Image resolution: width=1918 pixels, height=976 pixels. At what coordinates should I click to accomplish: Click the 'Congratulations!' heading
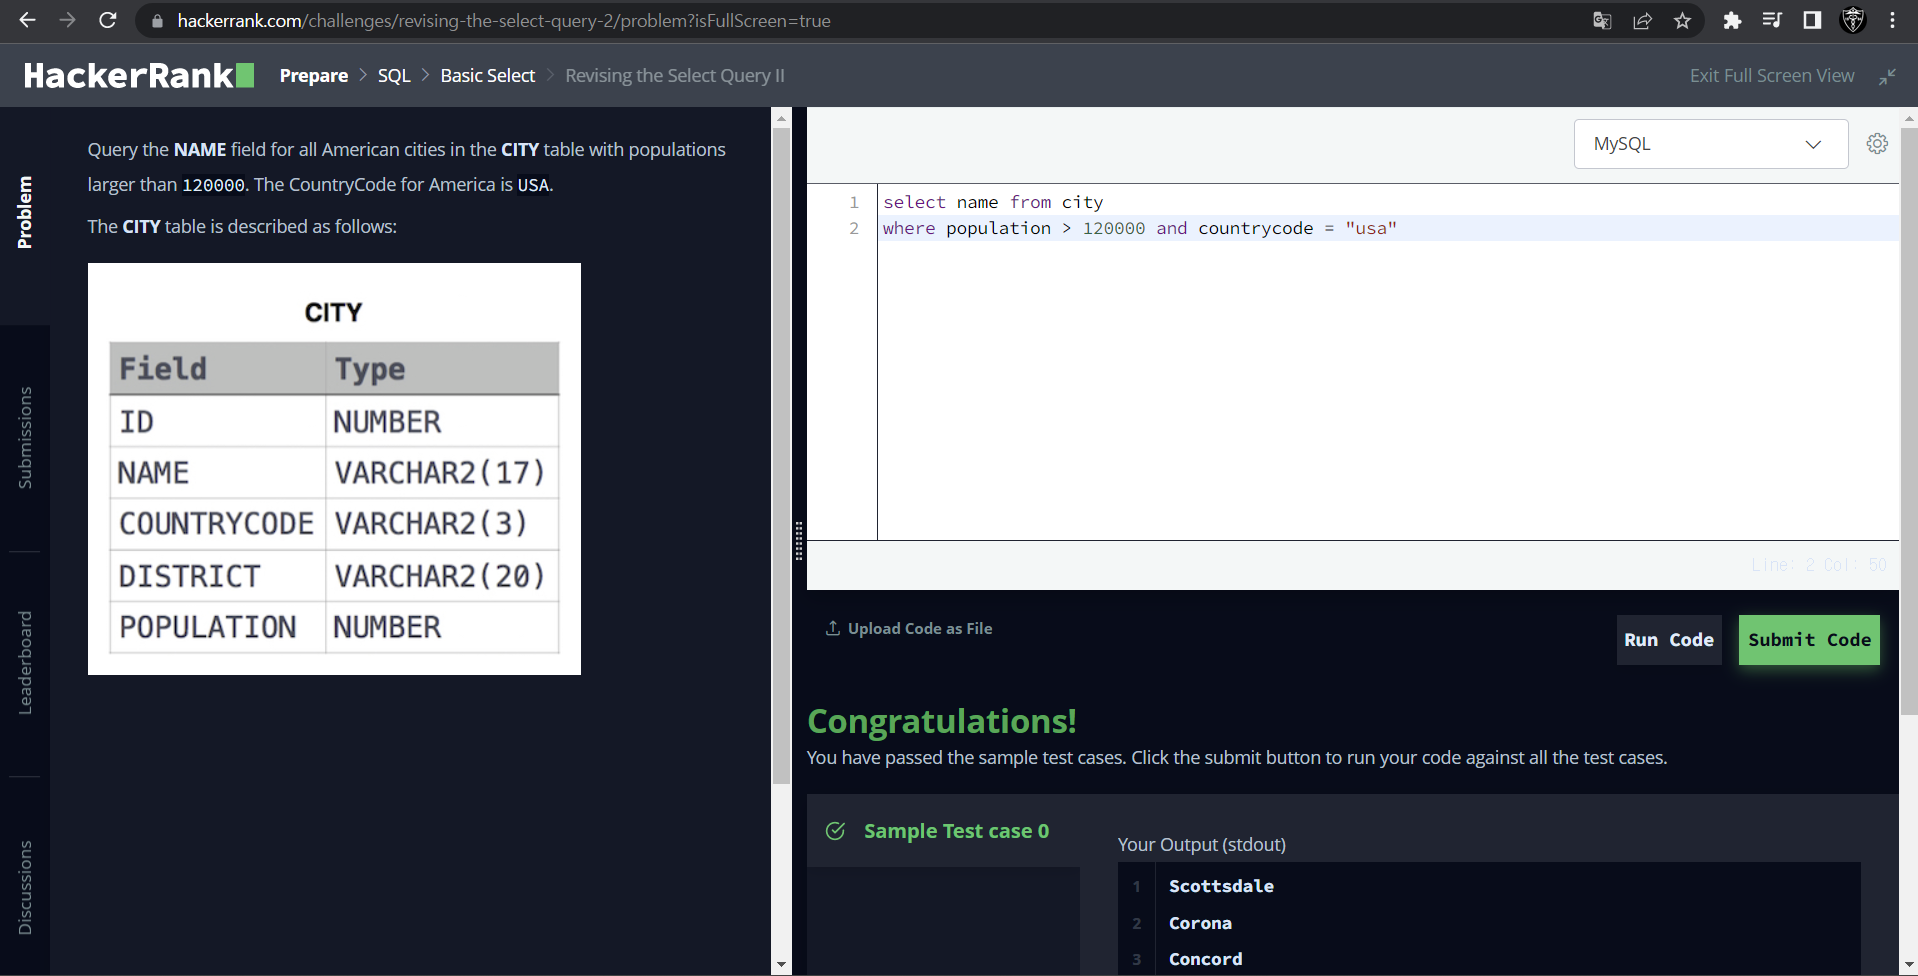942,721
